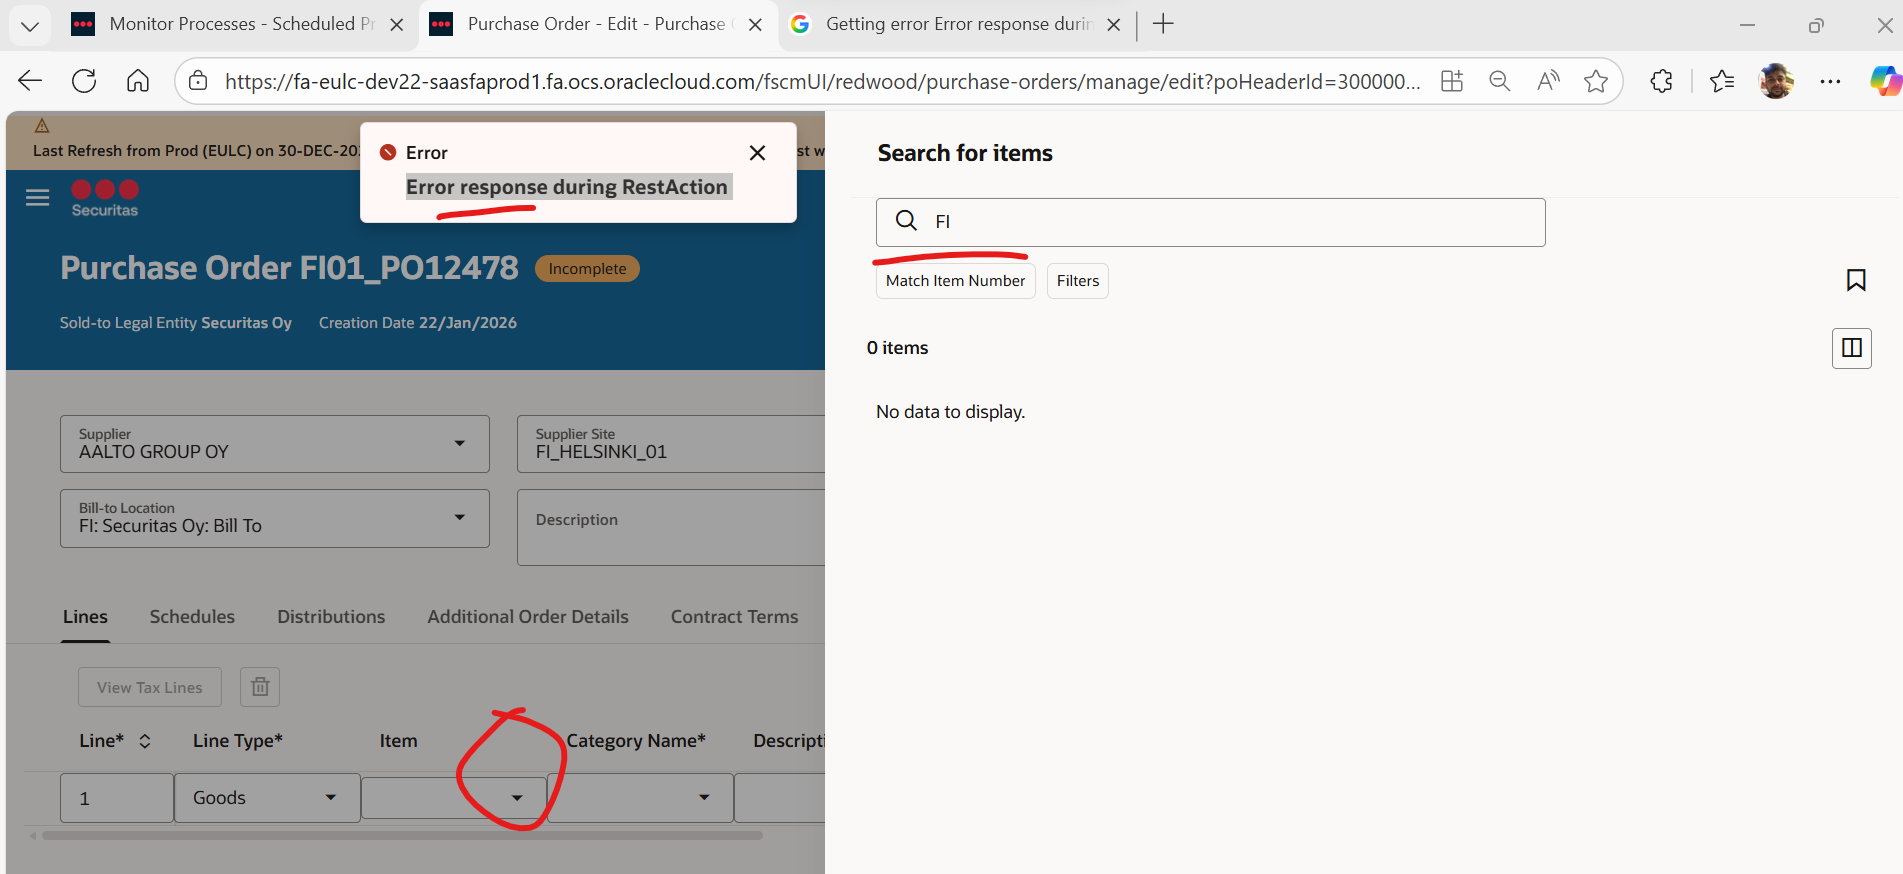Select the Error response during RestAction text
1903x874 pixels.
(567, 187)
